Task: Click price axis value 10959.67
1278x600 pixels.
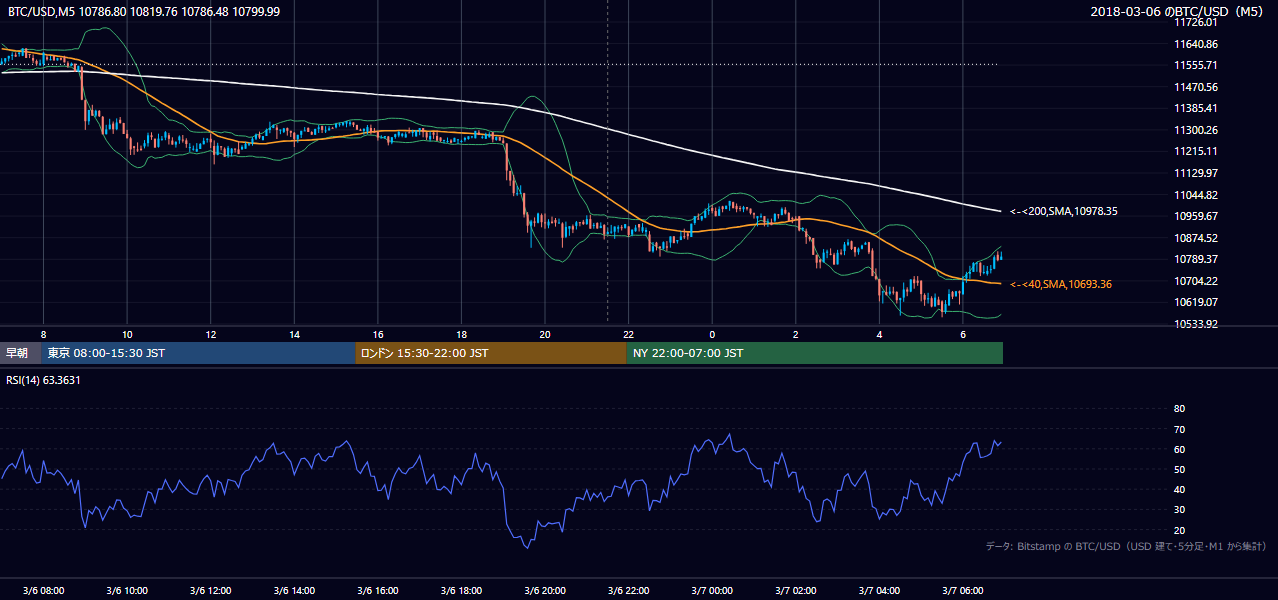Action: pyautogui.click(x=1196, y=216)
